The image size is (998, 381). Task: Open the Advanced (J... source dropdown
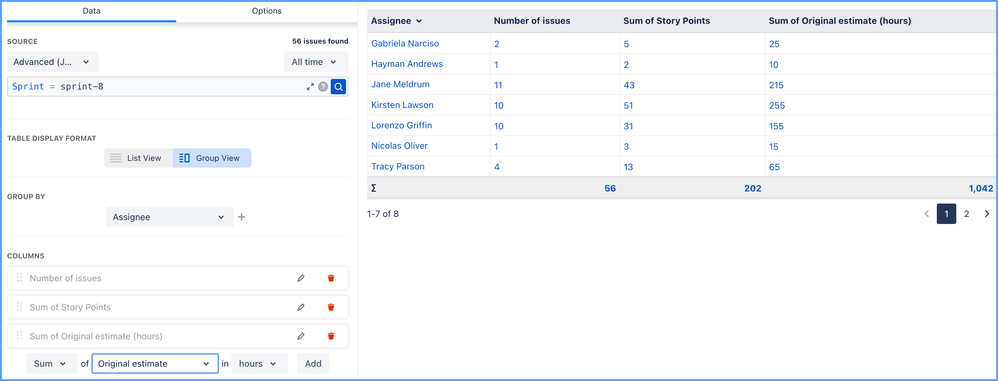53,62
